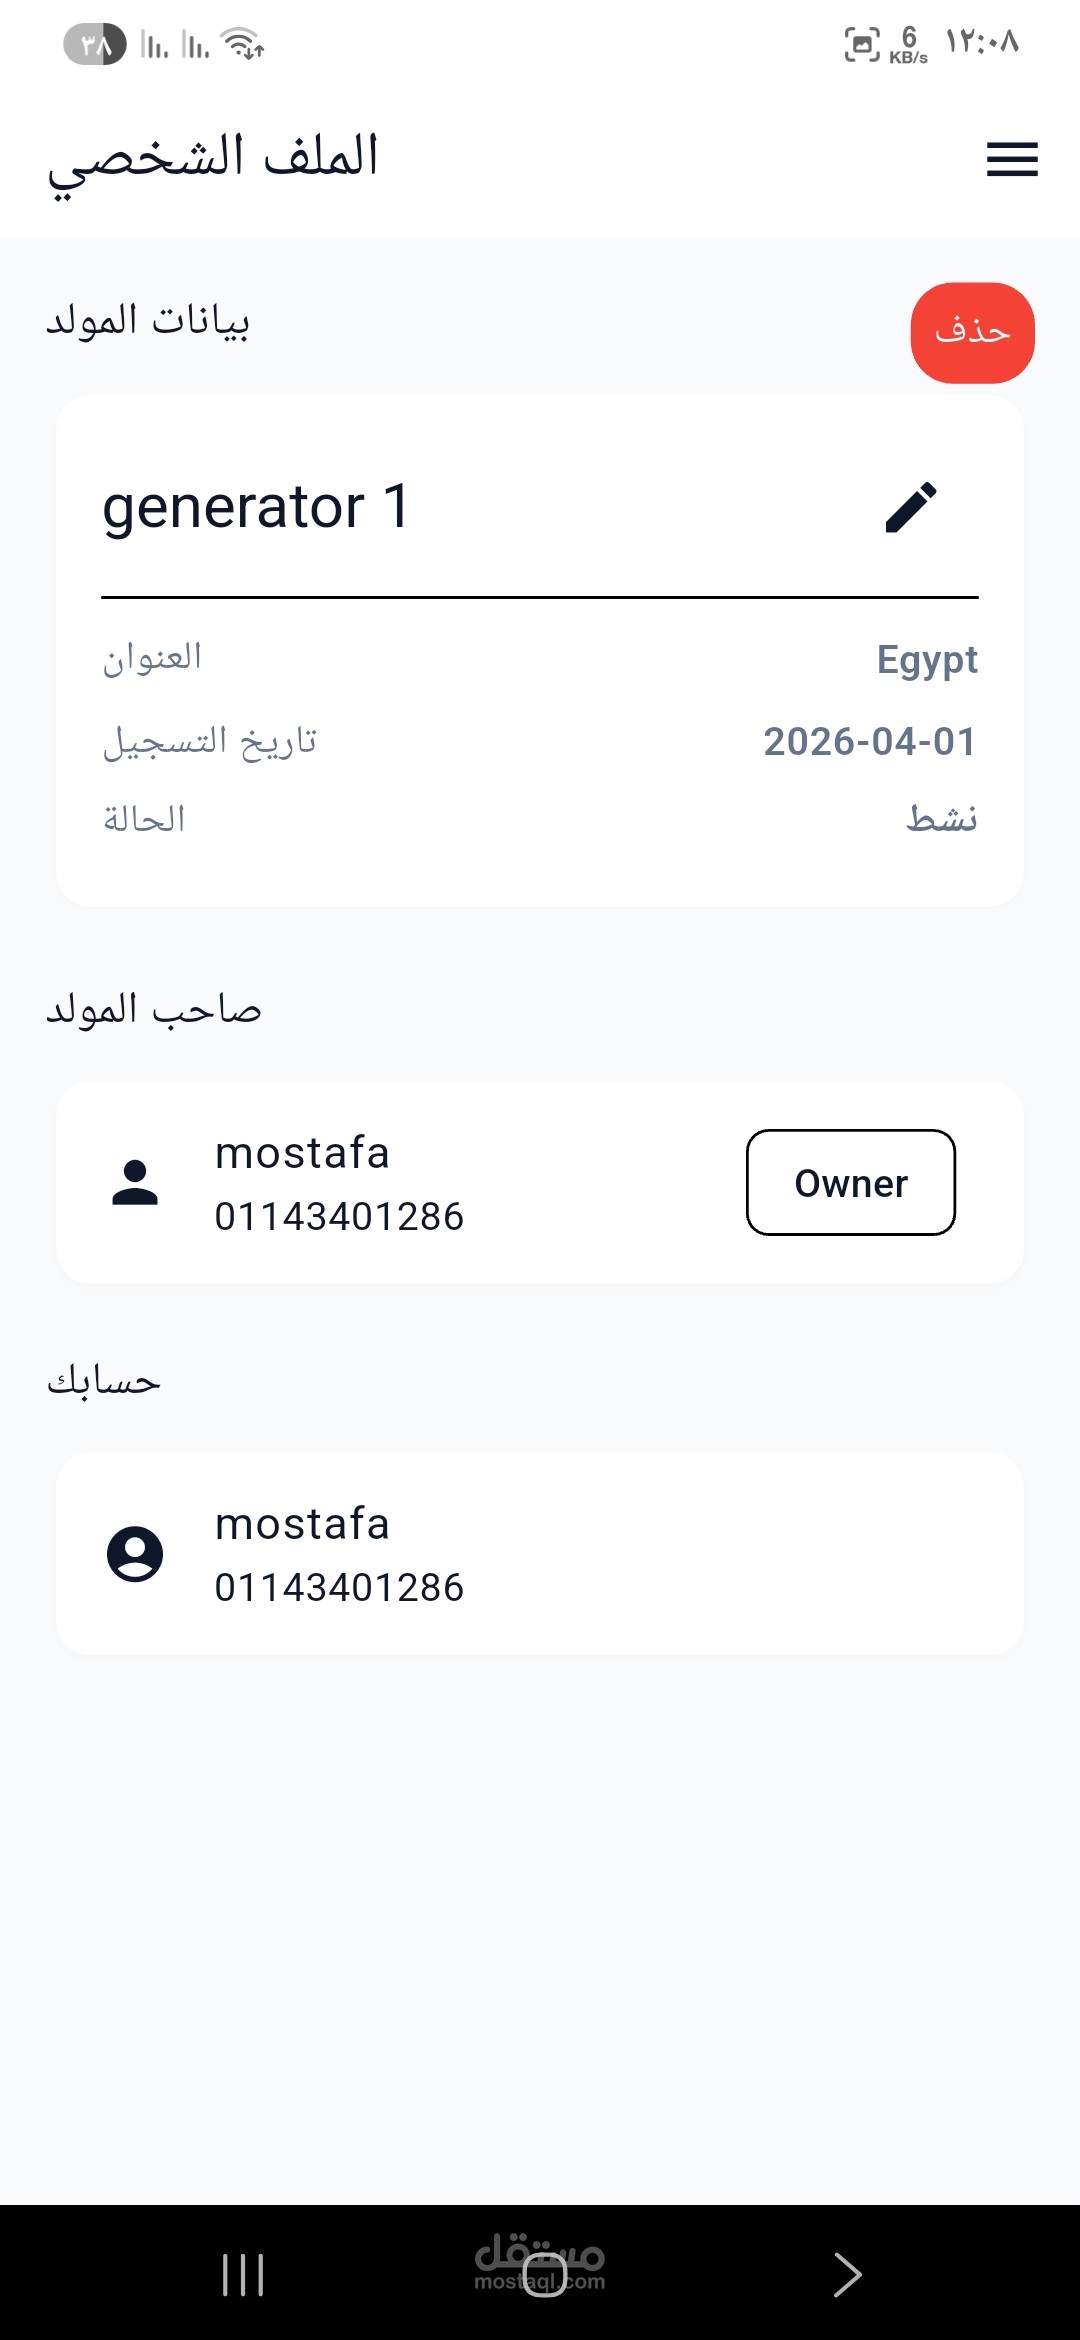This screenshot has height=2340, width=1080.
Task: Click the Owner role button
Action: (851, 1182)
